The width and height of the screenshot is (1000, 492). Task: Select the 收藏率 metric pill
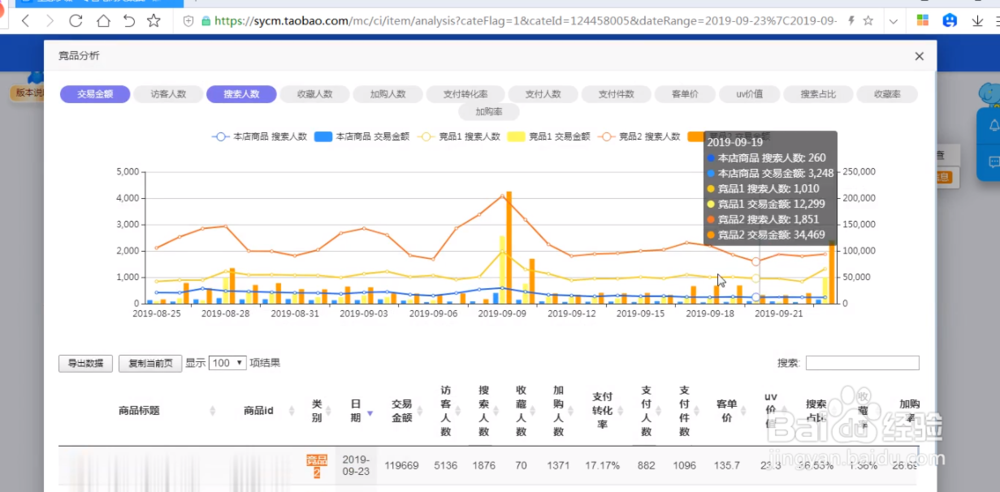[x=887, y=94]
